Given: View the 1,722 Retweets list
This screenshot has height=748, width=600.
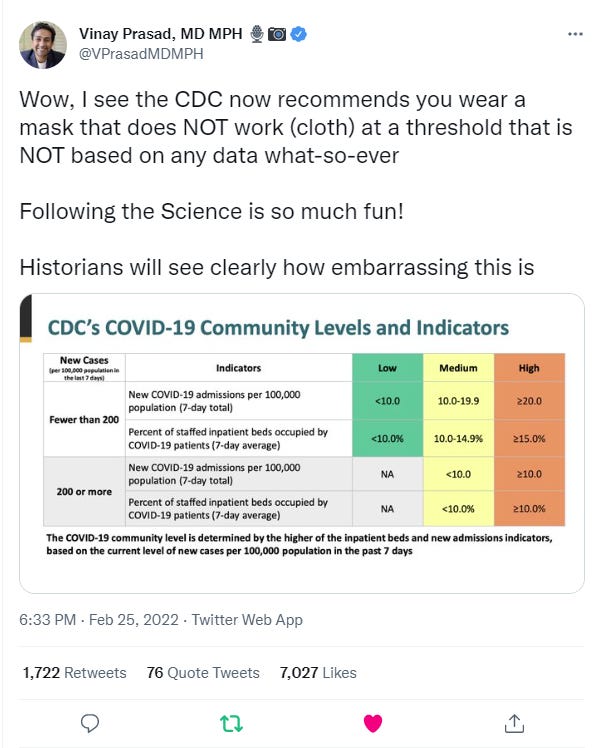Looking at the screenshot, I should click(74, 673).
